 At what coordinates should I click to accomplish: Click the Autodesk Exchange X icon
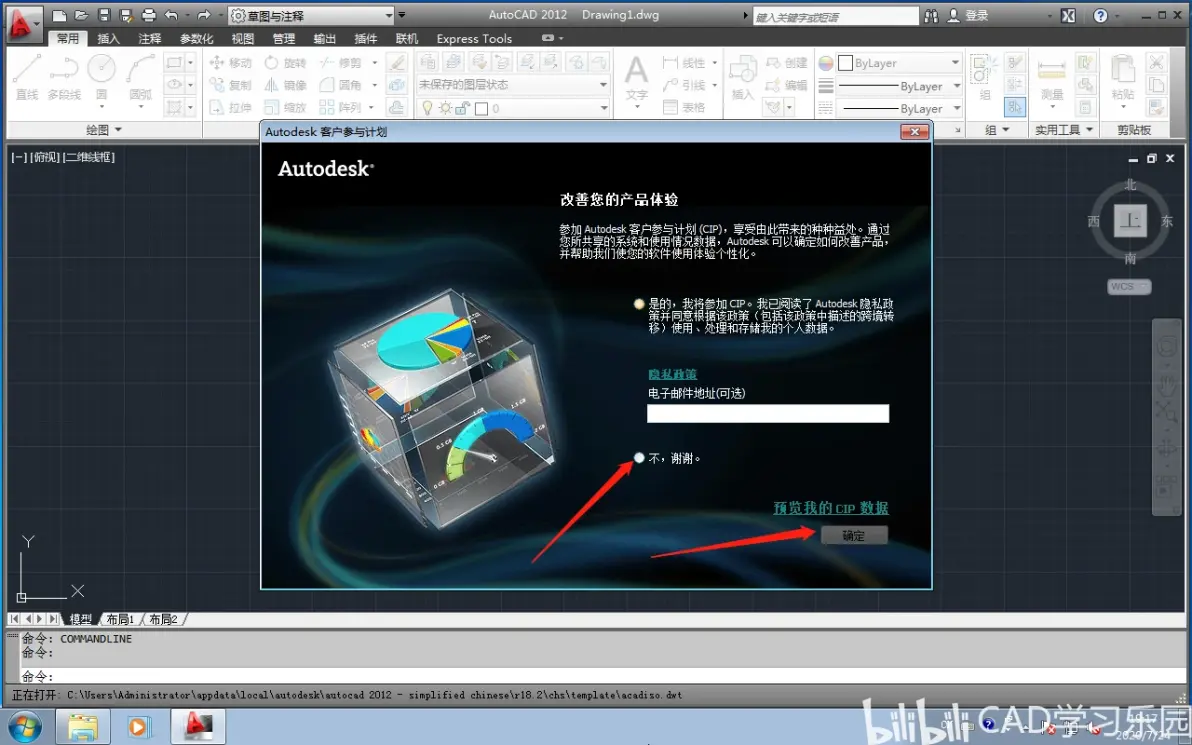1068,16
